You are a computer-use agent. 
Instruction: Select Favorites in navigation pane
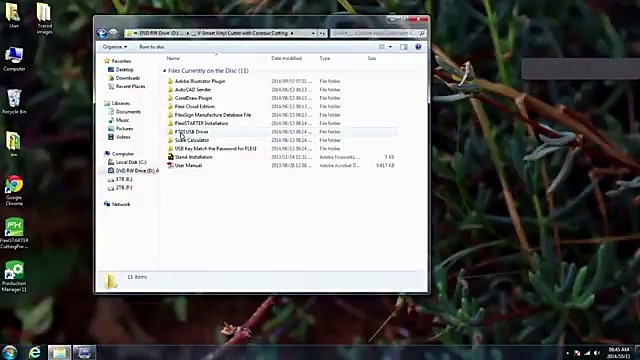[x=118, y=61]
